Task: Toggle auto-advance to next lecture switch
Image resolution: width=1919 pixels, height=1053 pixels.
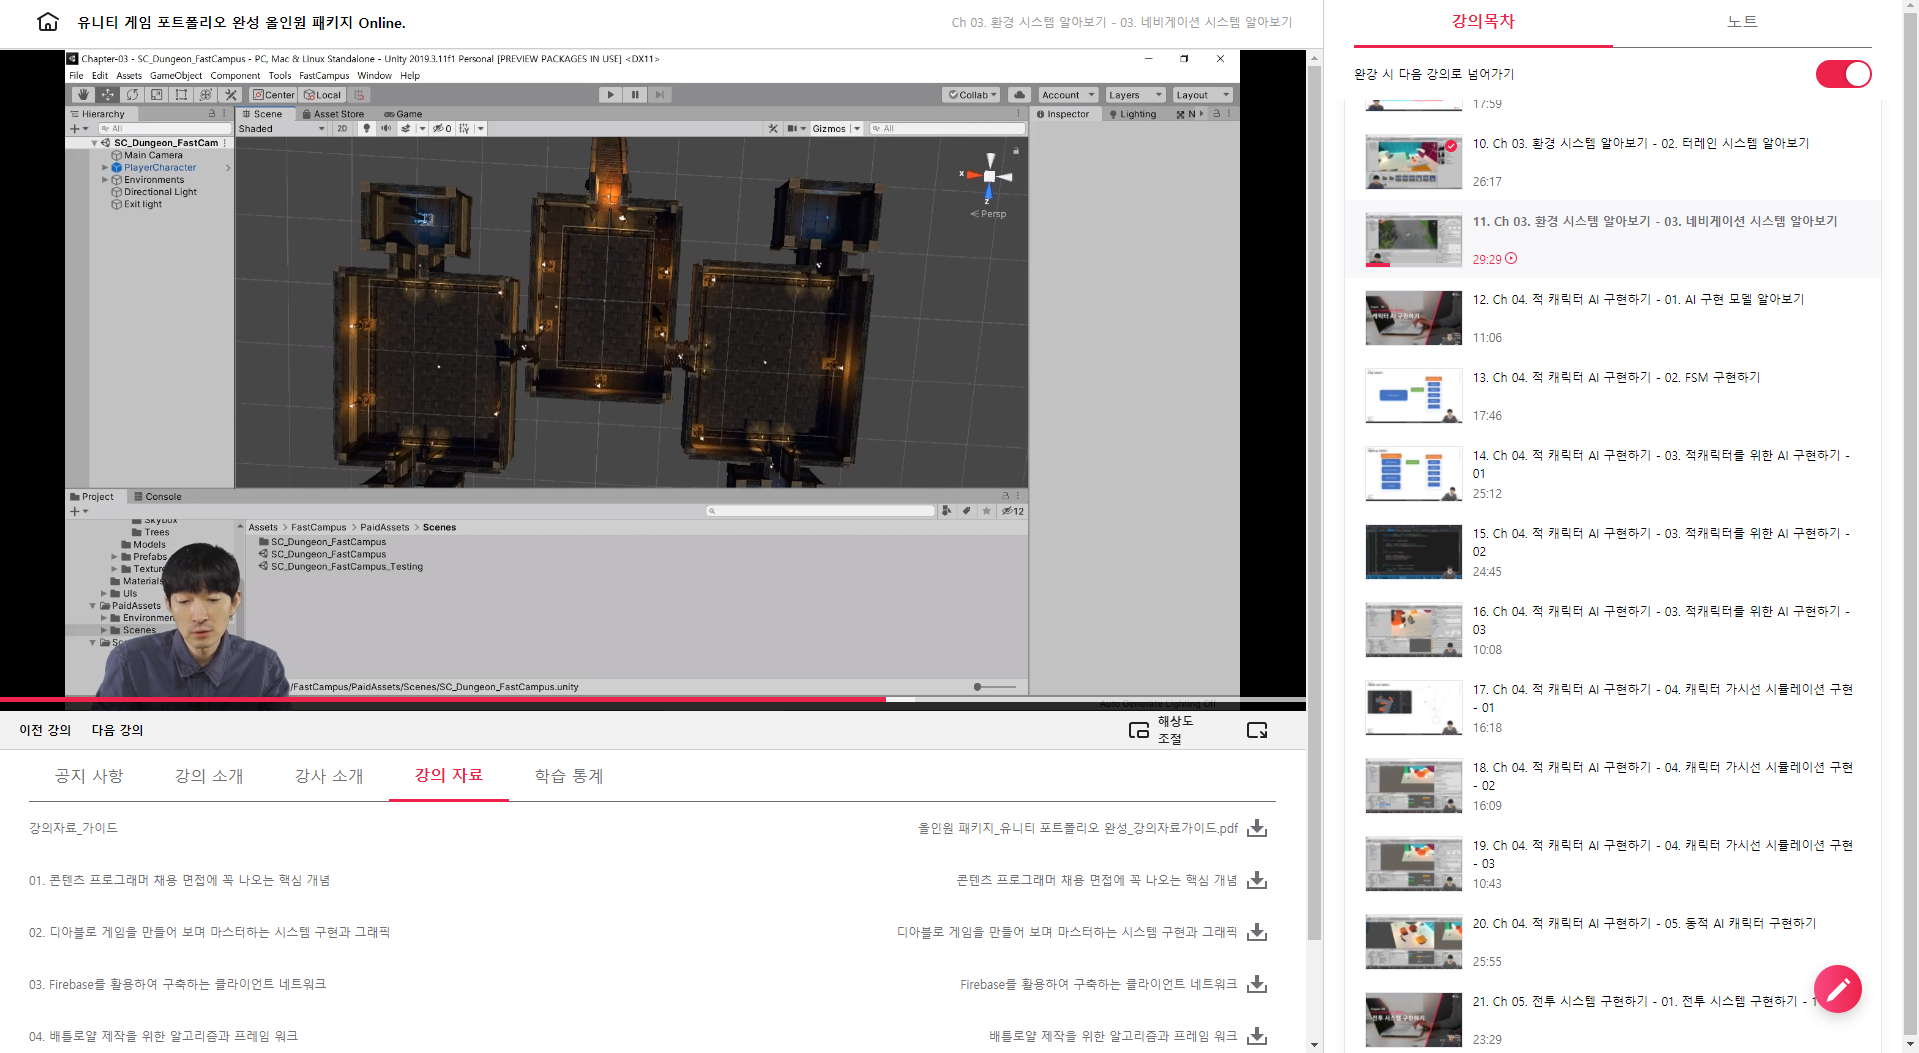Action: pyautogui.click(x=1843, y=74)
